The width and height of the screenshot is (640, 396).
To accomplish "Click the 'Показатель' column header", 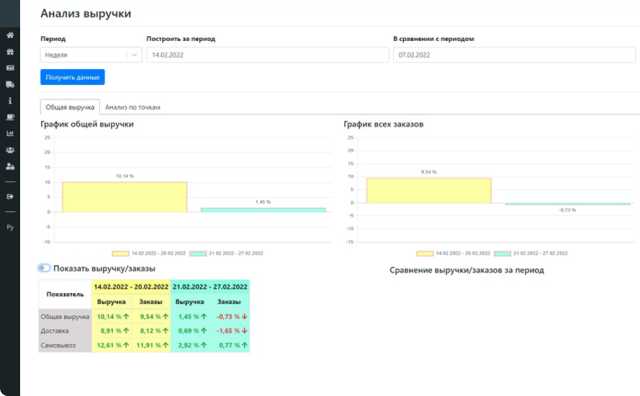I will click(x=65, y=294).
